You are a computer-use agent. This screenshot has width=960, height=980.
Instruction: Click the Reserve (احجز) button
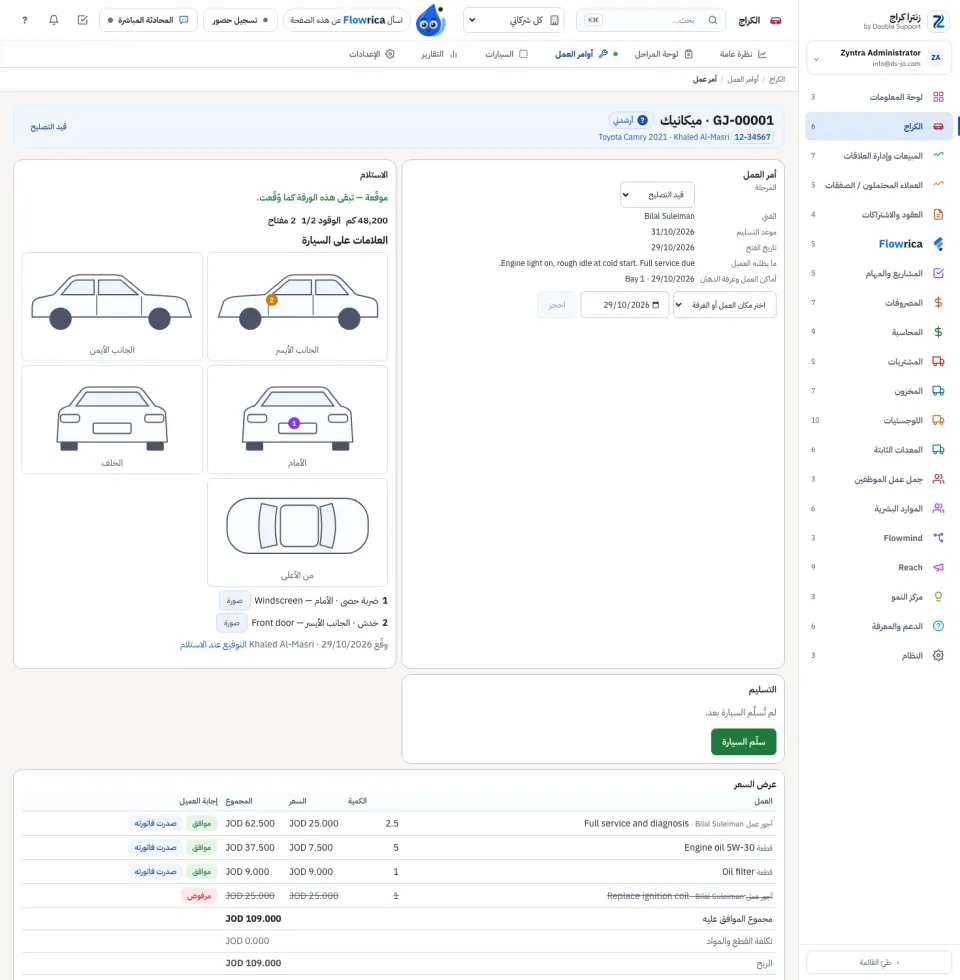556,305
